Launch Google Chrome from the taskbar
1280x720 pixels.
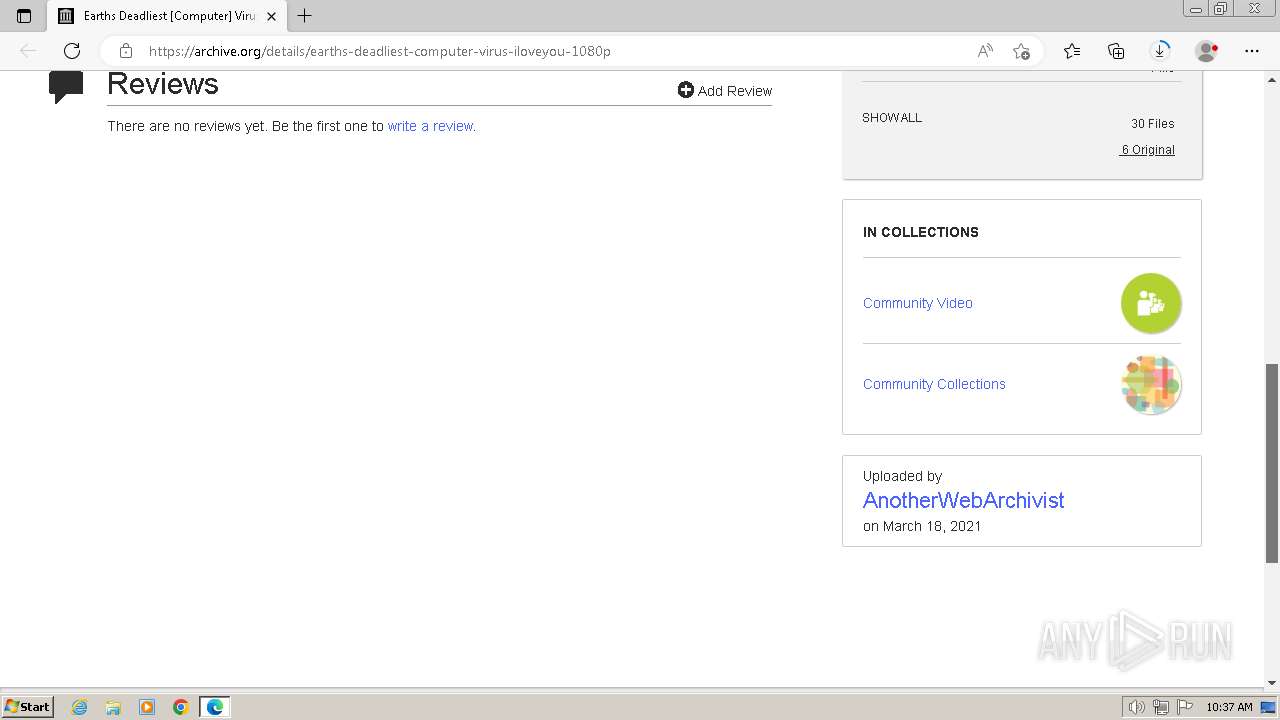coord(181,707)
